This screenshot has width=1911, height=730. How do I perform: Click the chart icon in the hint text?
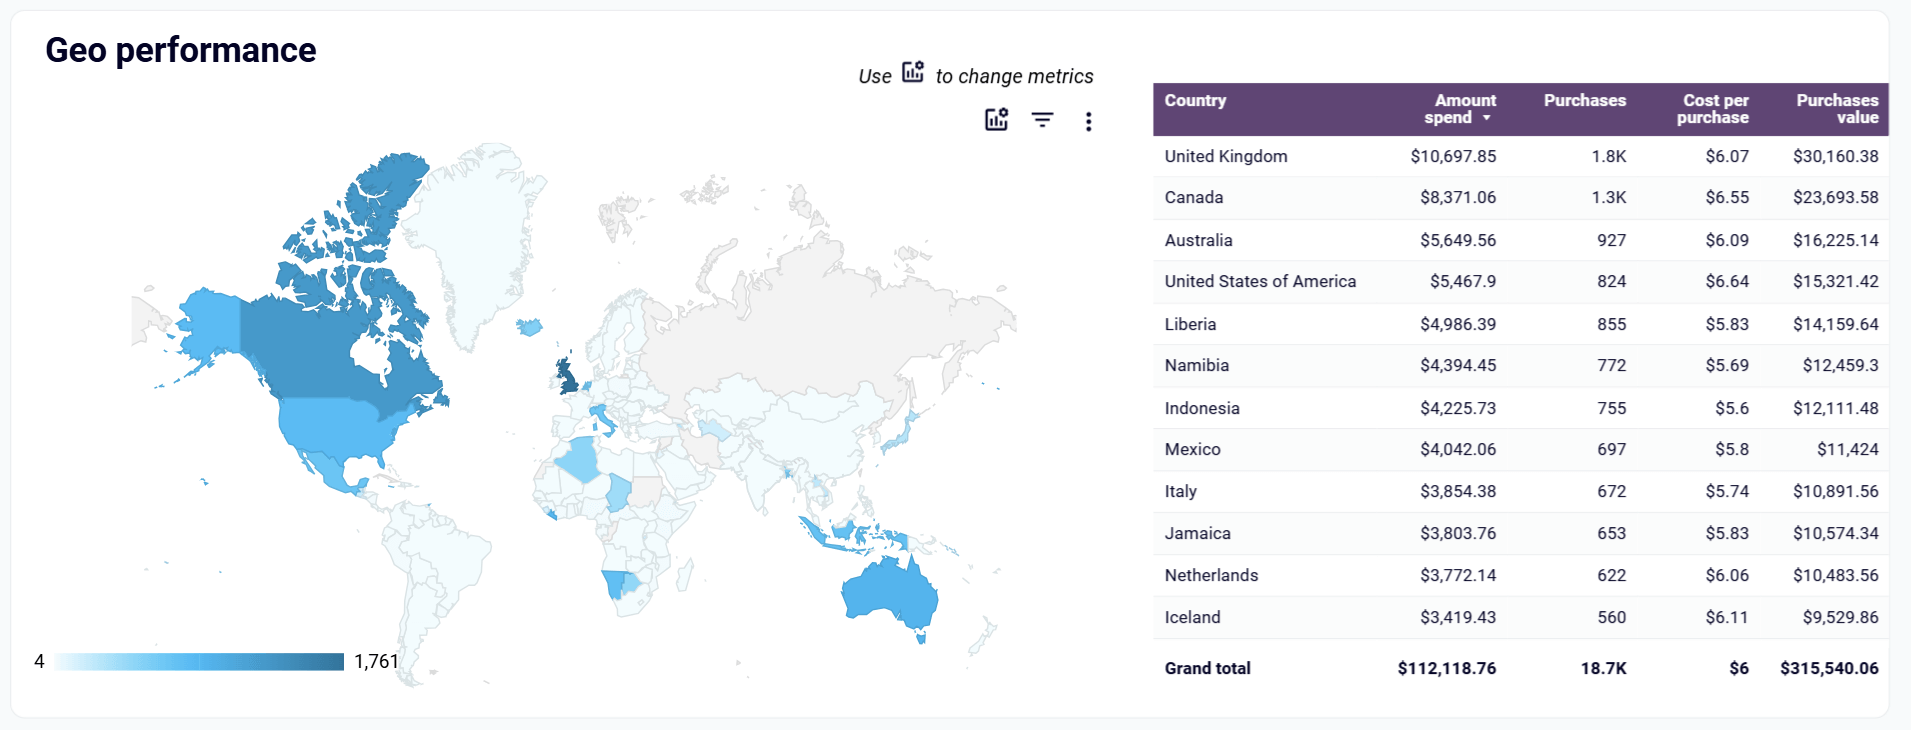tap(913, 72)
